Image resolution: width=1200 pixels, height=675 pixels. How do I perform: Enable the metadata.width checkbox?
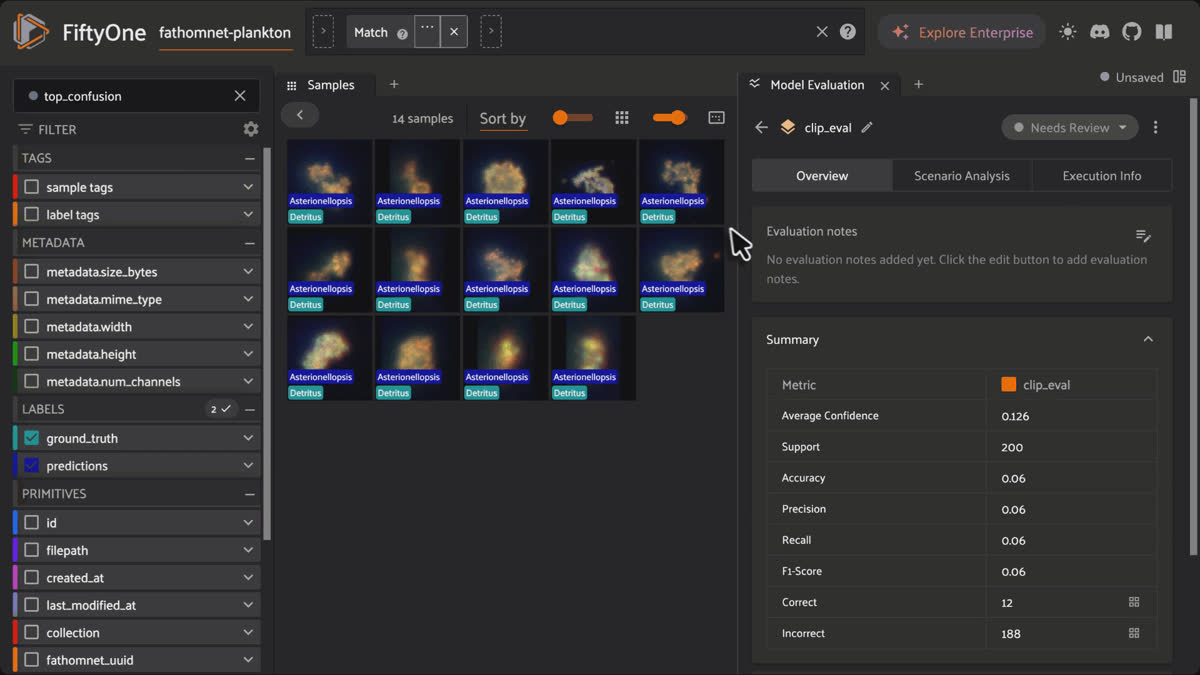pyautogui.click(x=32, y=327)
